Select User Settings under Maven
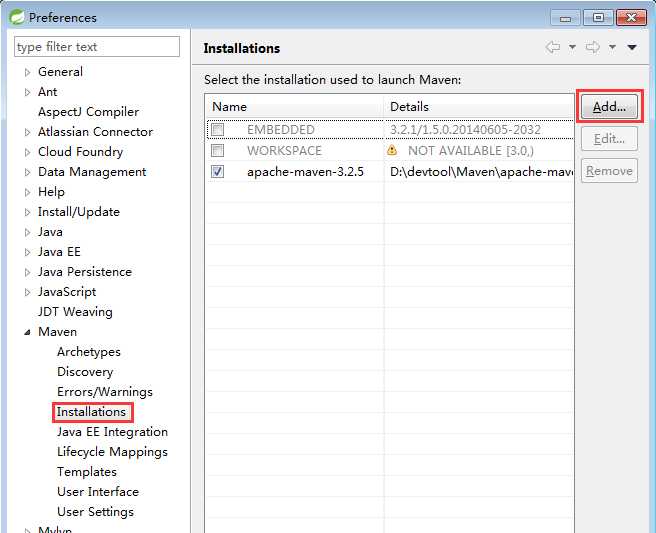Screen dimensions: 656x533 tap(95, 512)
